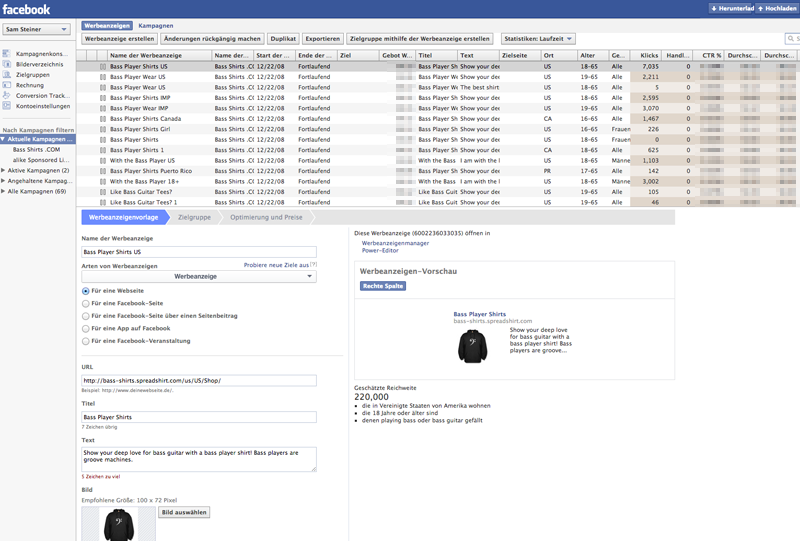The image size is (800, 541).
Task: Click the Conversion Track... sidebar icon
Action: click(x=6, y=95)
